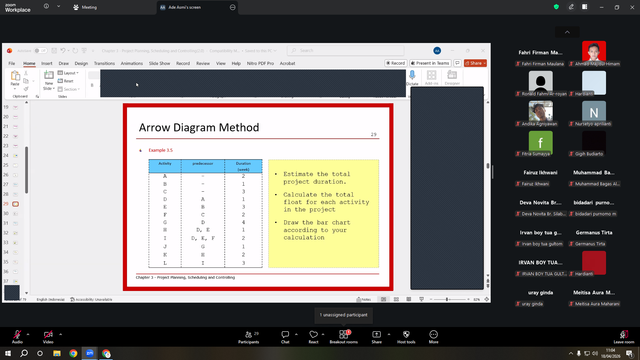The height and width of the screenshot is (360, 640).
Task: Select slide 24 thumbnail
Action: click(x=16, y=156)
